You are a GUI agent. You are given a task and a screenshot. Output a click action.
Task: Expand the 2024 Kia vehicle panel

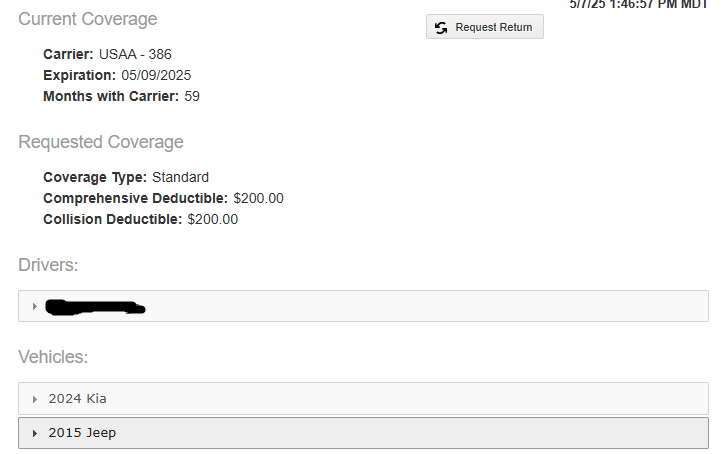click(x=77, y=399)
